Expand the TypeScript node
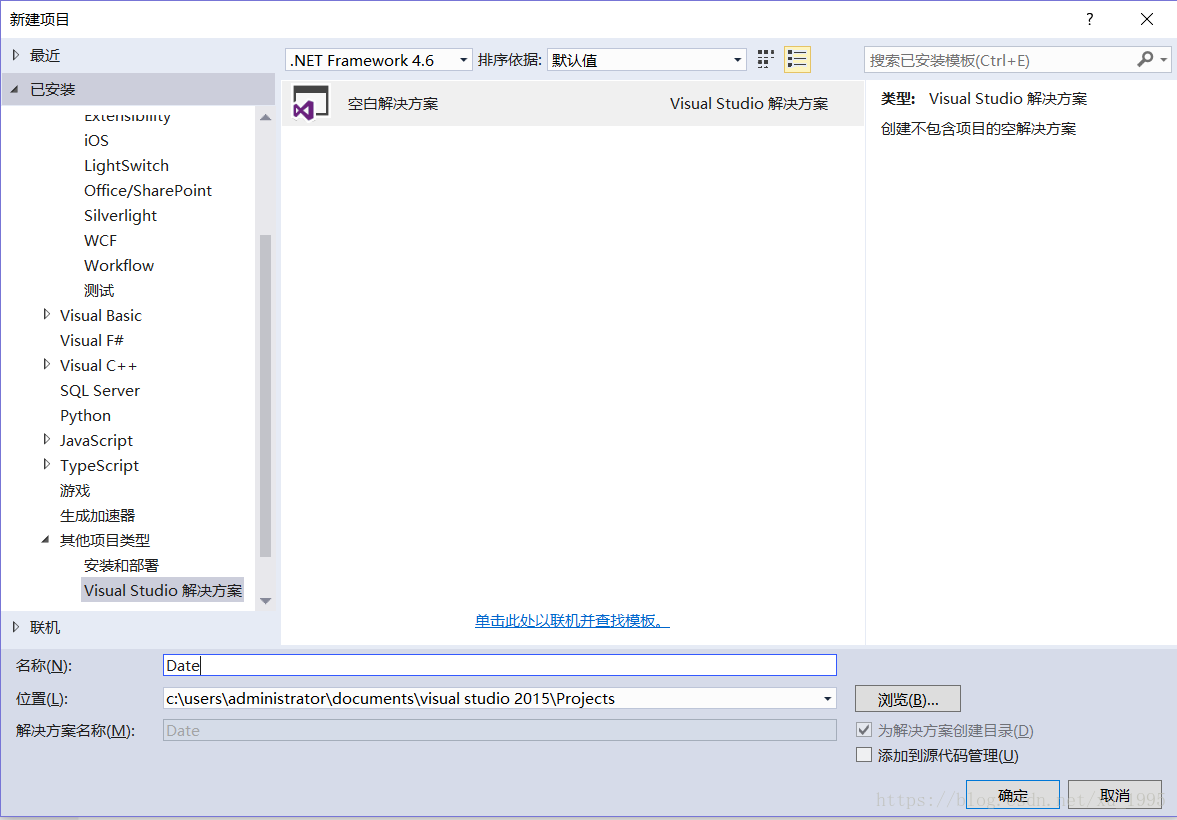This screenshot has height=820, width=1177. 47,464
